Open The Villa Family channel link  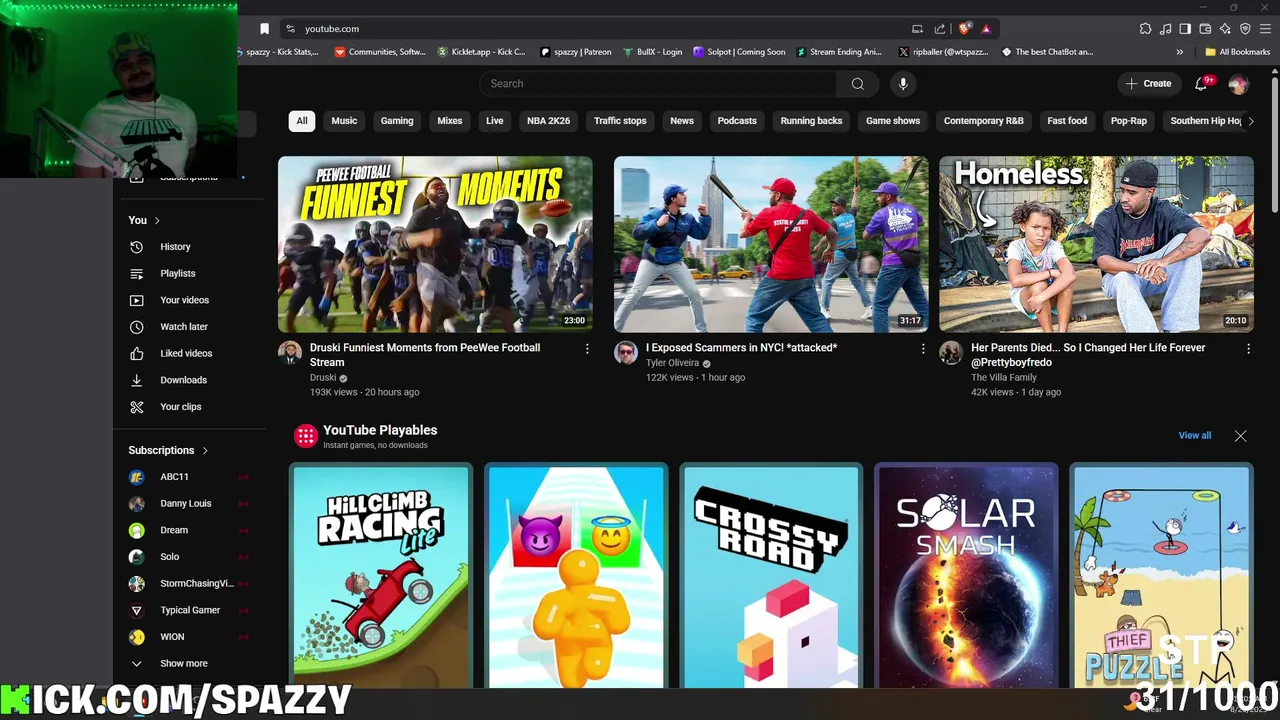tap(1004, 378)
